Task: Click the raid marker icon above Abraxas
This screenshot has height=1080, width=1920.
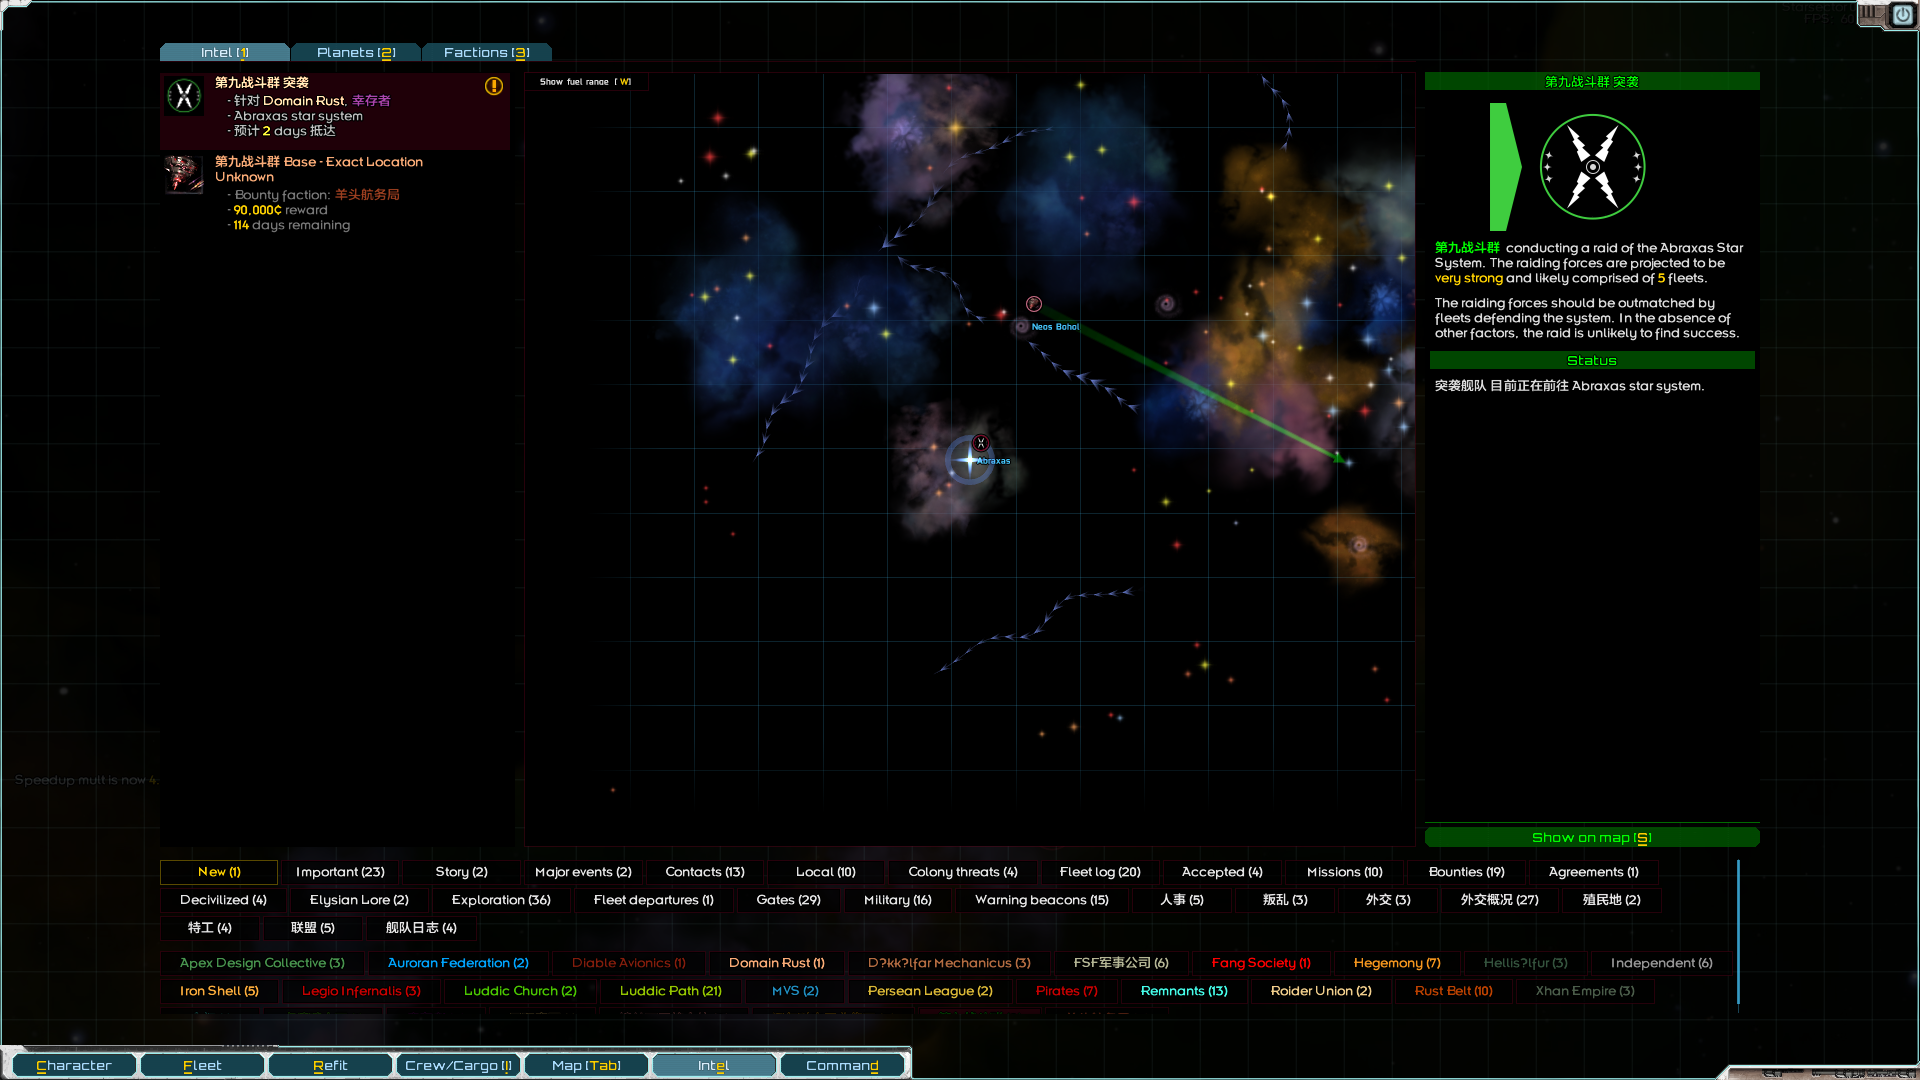Action: point(981,443)
